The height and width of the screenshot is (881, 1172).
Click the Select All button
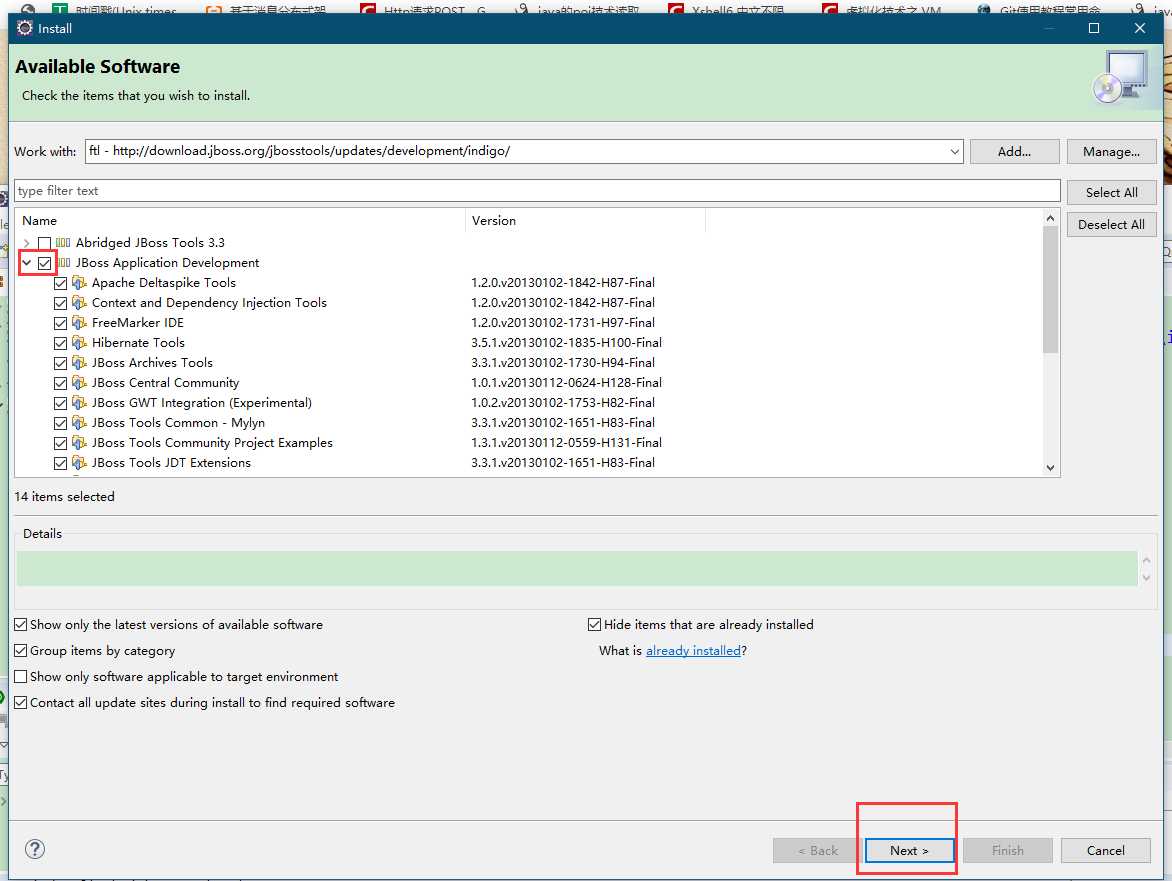pyautogui.click(x=1111, y=193)
